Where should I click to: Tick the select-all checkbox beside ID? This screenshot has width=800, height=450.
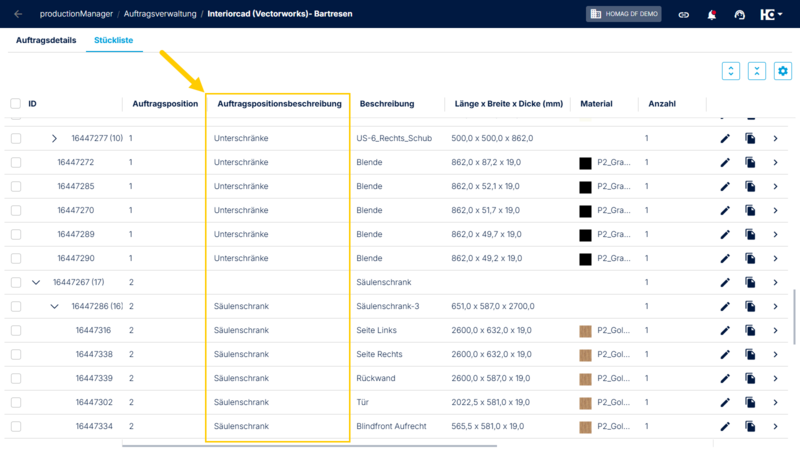(x=15, y=103)
